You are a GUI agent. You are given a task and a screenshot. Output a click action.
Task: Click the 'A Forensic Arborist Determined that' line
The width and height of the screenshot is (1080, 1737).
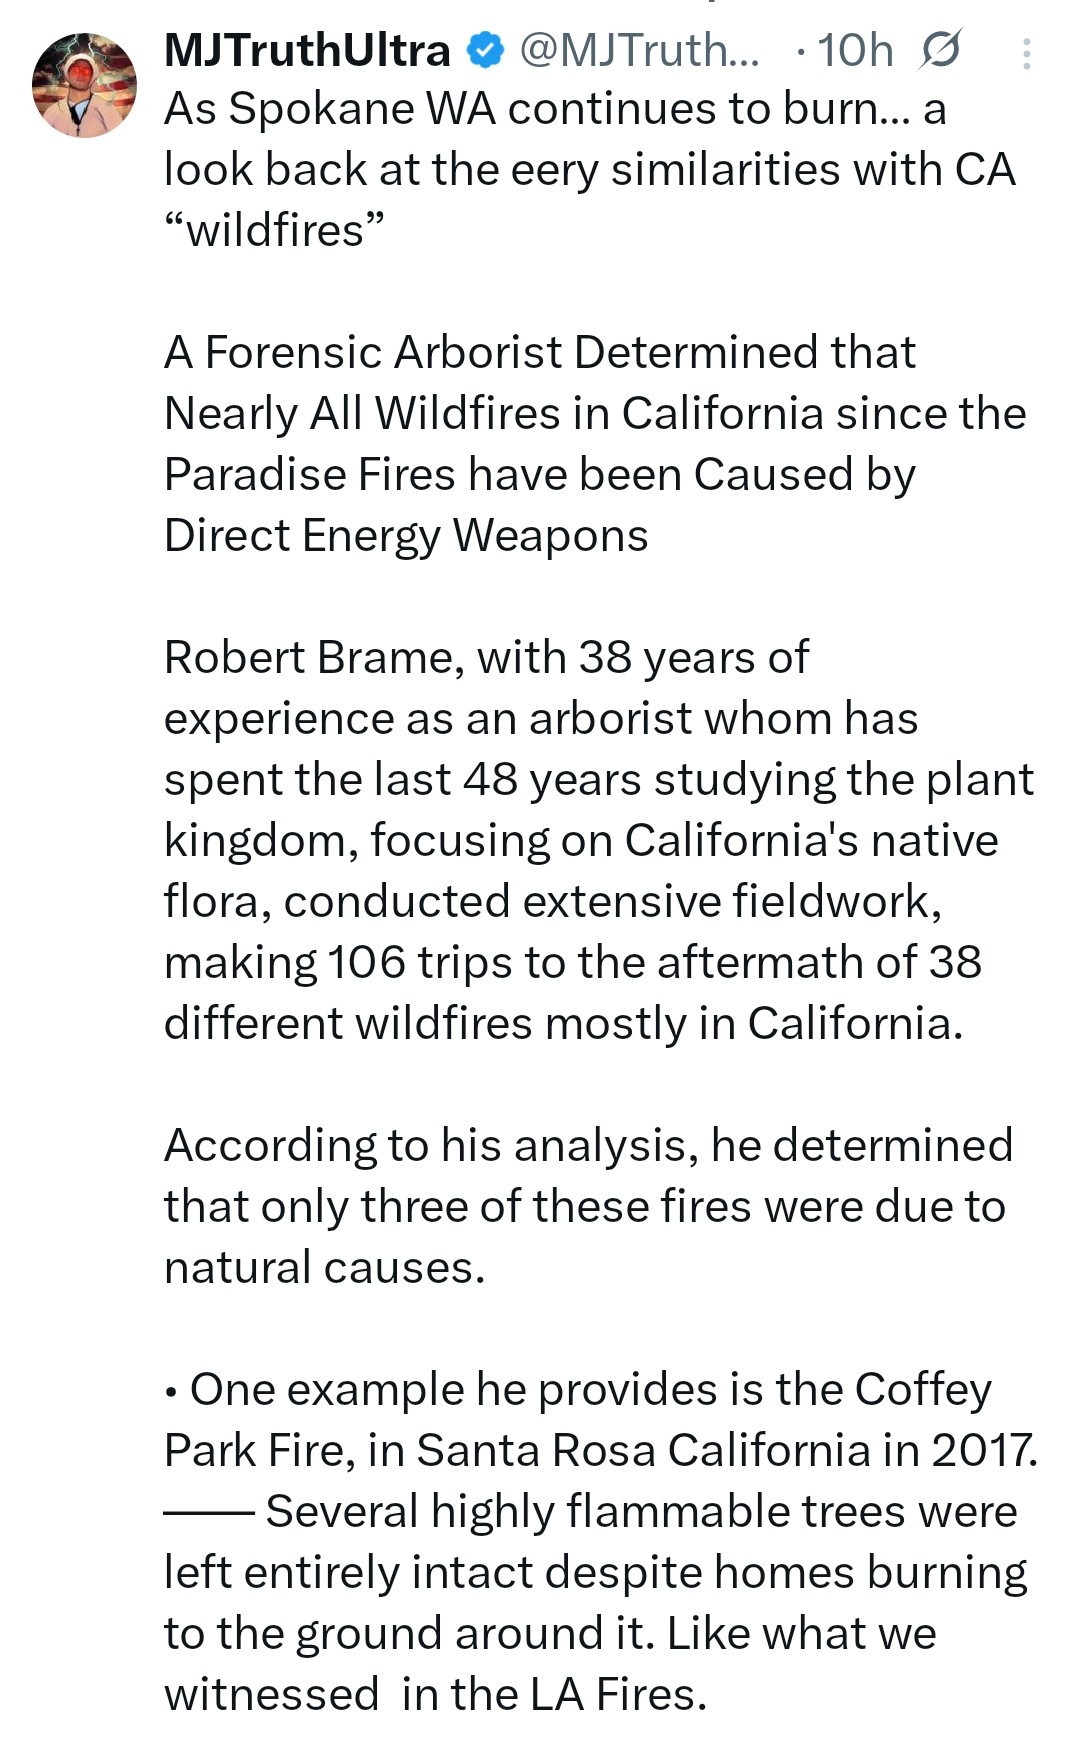click(x=540, y=353)
